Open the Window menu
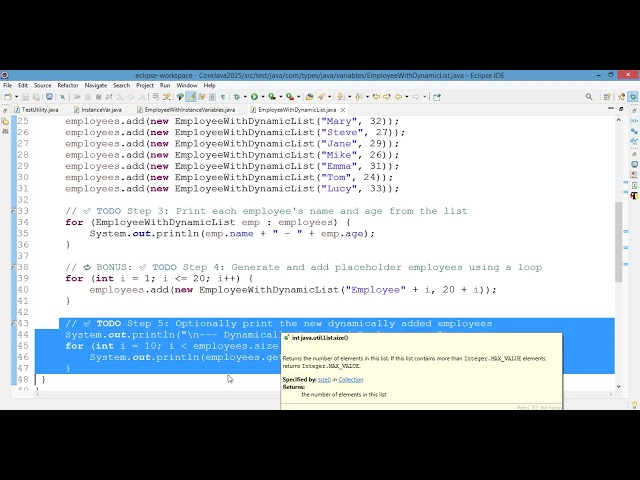The width and height of the screenshot is (640, 480). coord(187,85)
